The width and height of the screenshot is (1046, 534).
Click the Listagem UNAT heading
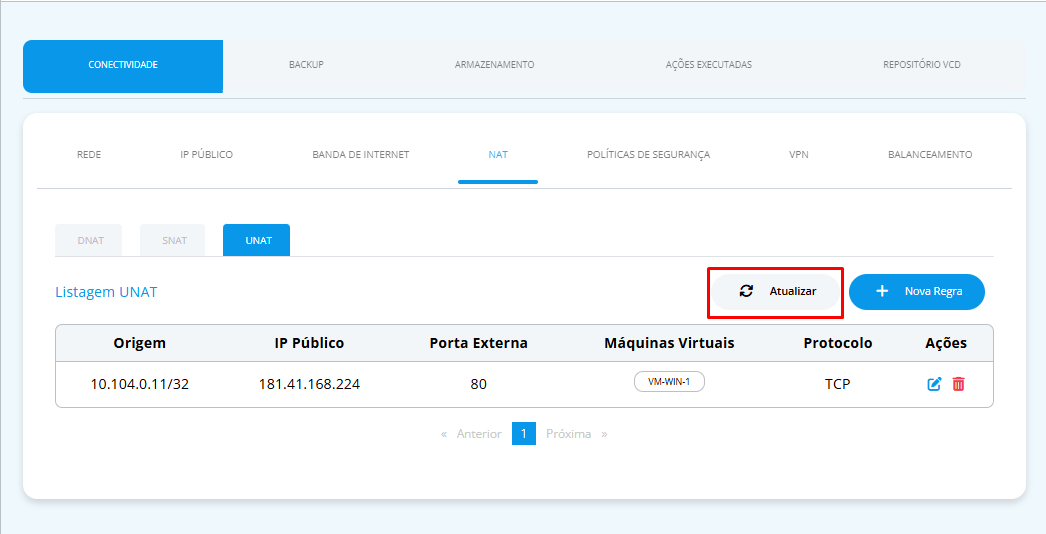tap(106, 292)
